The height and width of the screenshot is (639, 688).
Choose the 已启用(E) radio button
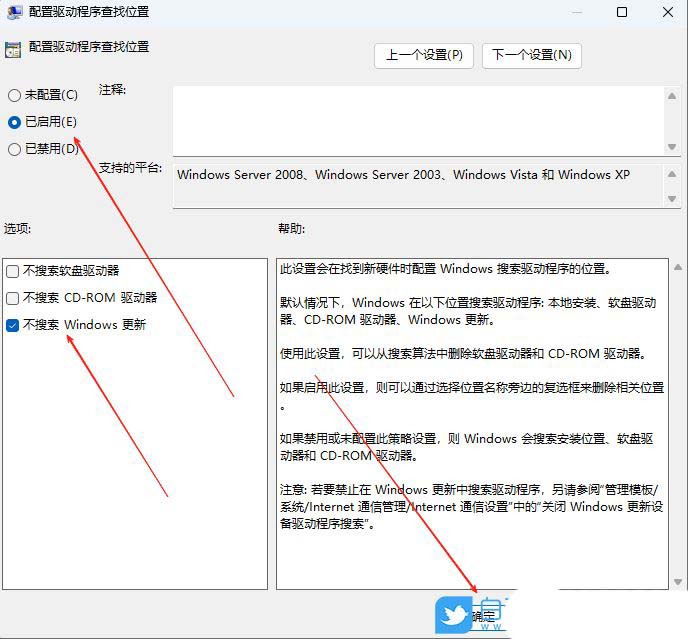(14, 122)
